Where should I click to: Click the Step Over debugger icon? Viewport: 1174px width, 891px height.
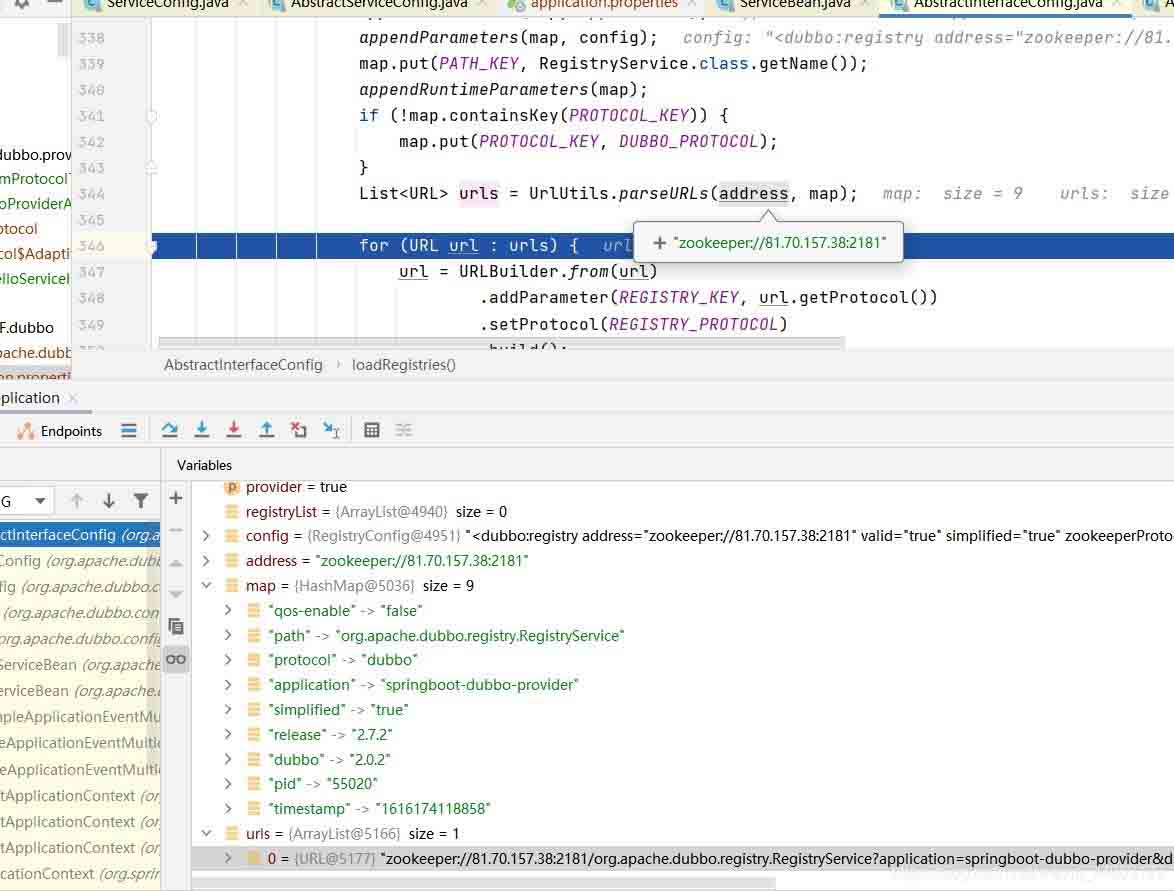[169, 430]
